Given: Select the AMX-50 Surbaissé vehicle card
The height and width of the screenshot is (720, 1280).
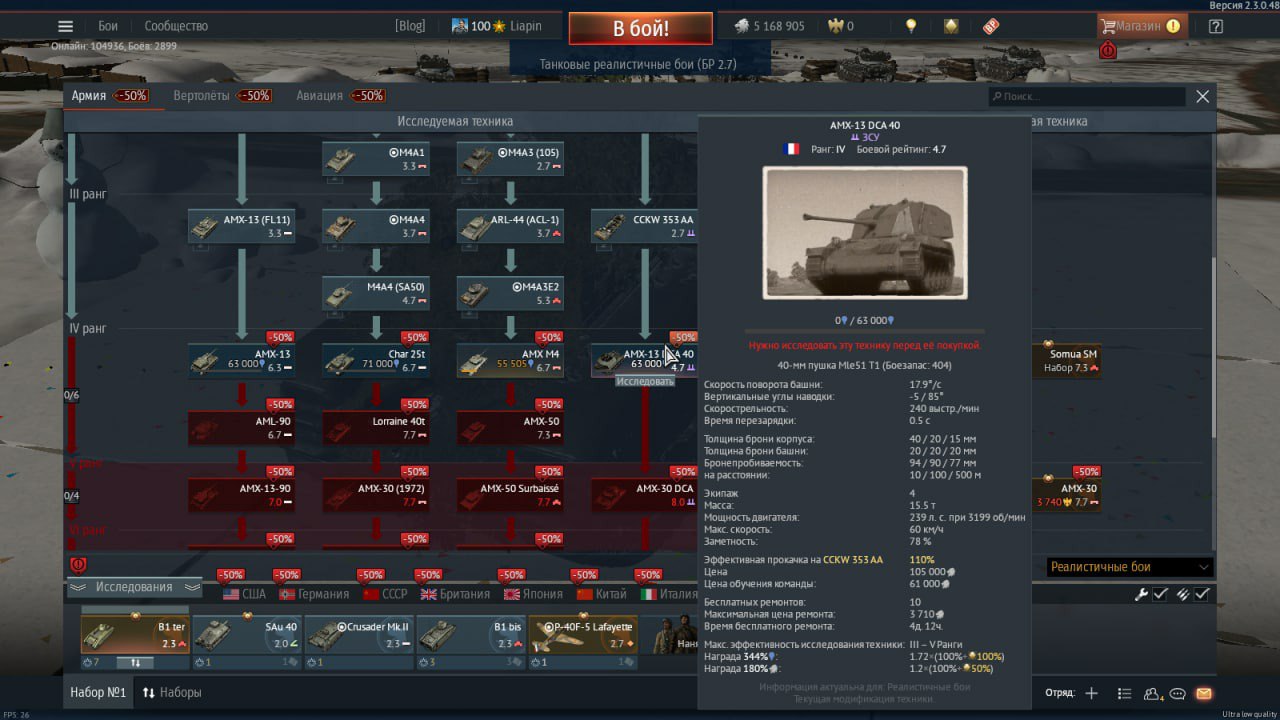Looking at the screenshot, I should 510,495.
